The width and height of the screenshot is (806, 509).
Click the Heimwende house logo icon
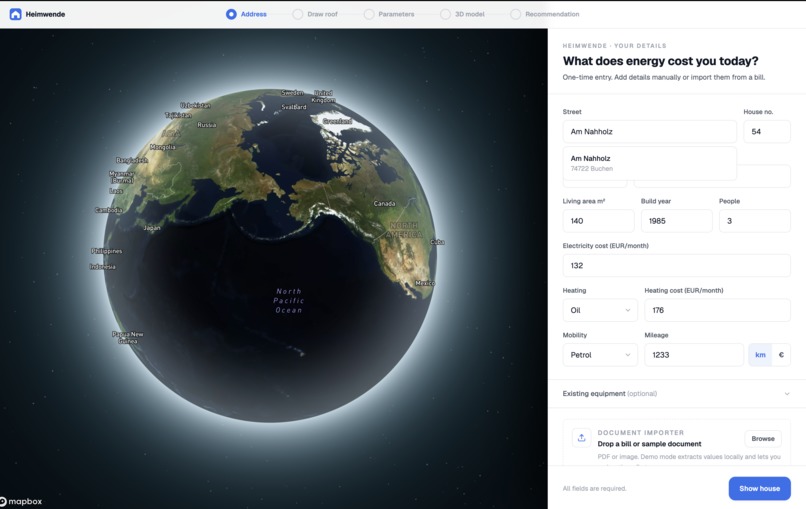15,14
